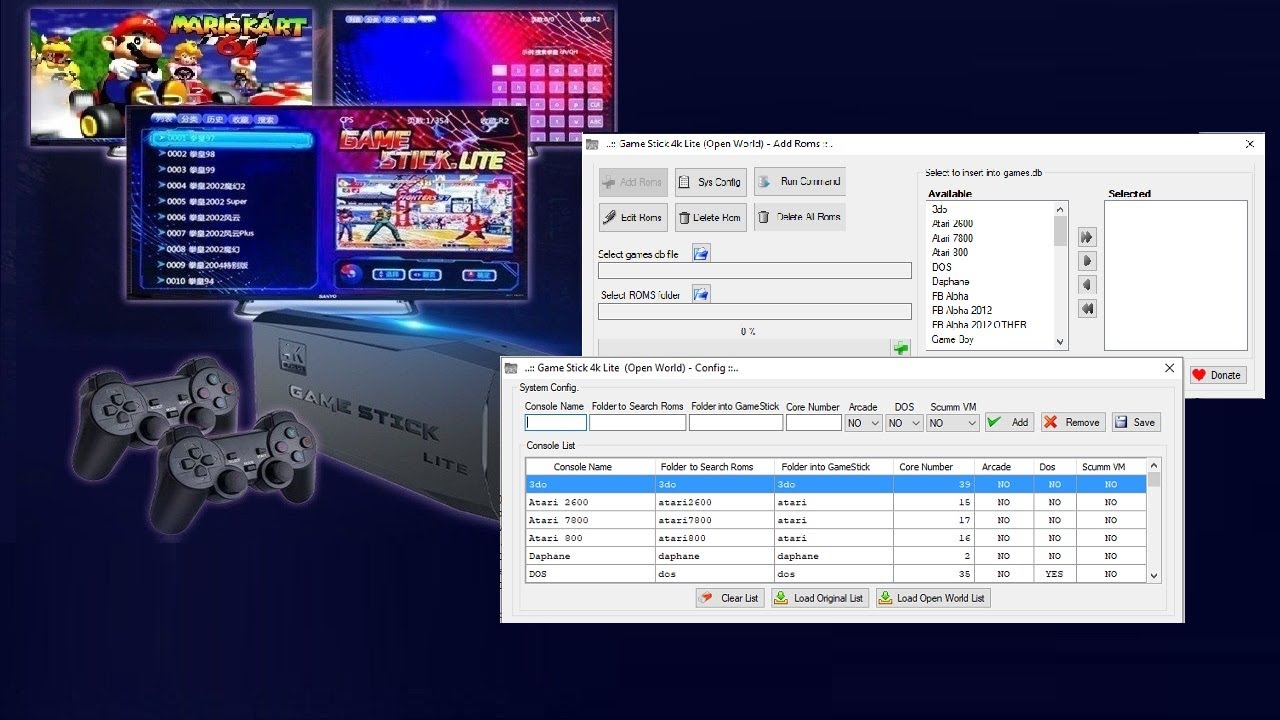
Task: Select the Atari 800 row in Console List
Action: 836,538
